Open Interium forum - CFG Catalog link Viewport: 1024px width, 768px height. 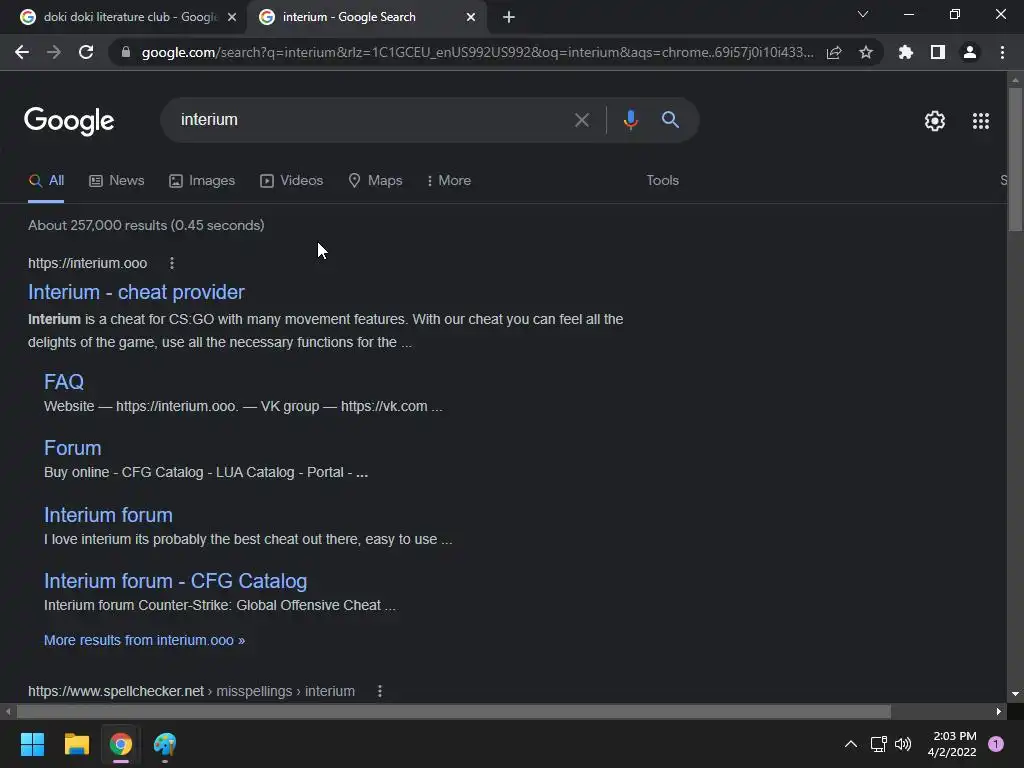click(x=175, y=581)
